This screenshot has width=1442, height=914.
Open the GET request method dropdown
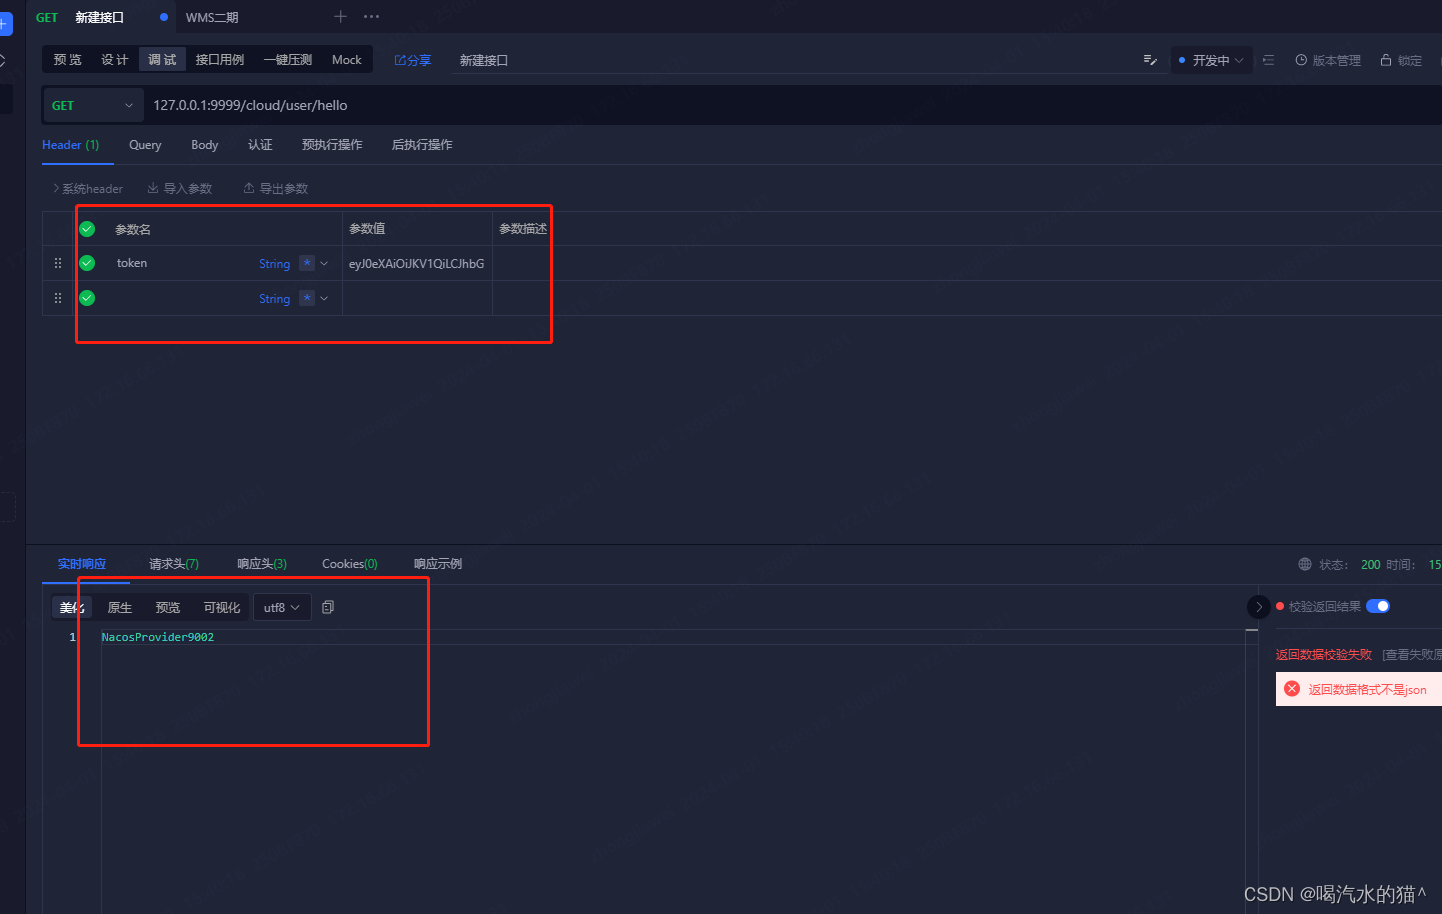click(x=93, y=105)
